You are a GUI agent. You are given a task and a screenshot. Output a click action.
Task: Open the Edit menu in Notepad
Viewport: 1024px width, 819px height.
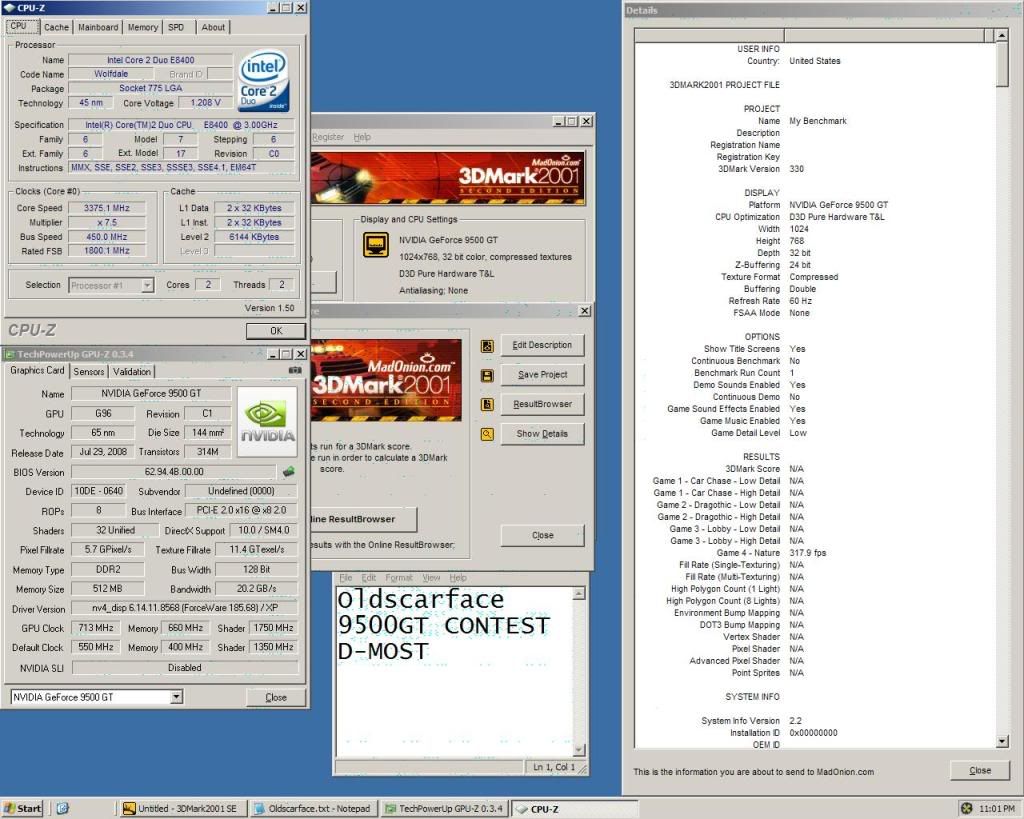point(369,578)
